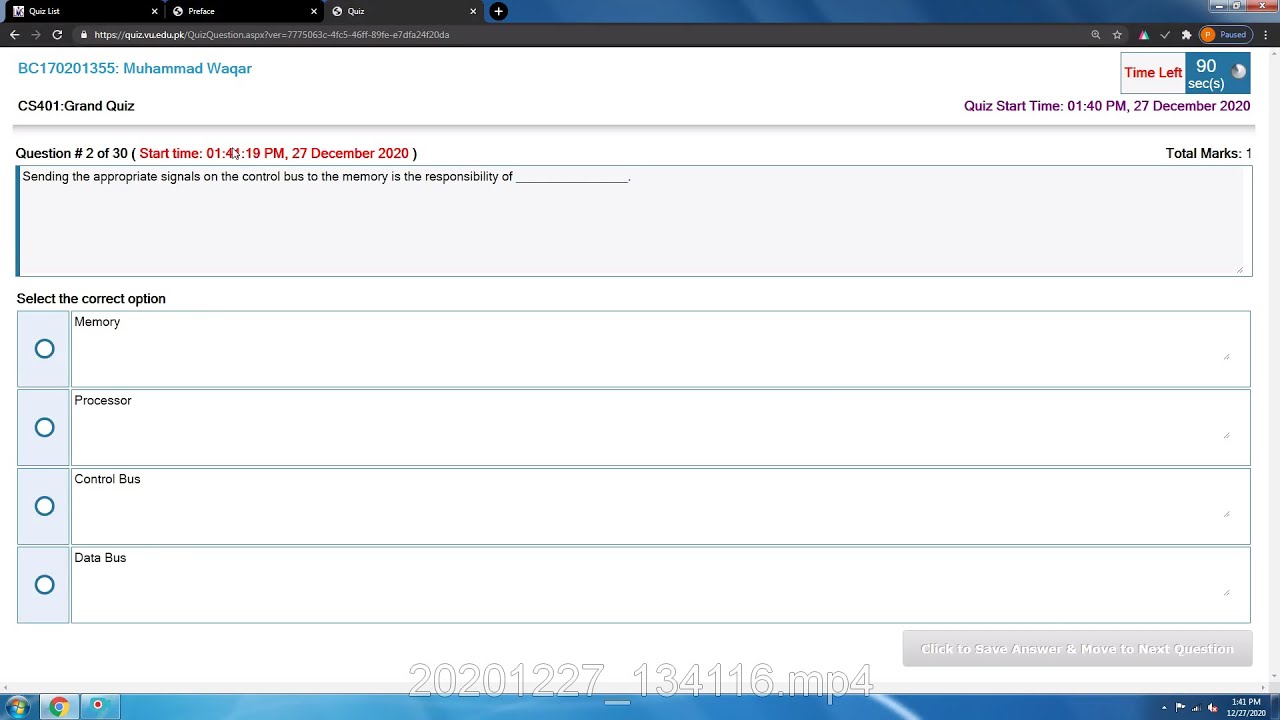
Task: Select the Memory answer radio button
Action: tap(44, 349)
